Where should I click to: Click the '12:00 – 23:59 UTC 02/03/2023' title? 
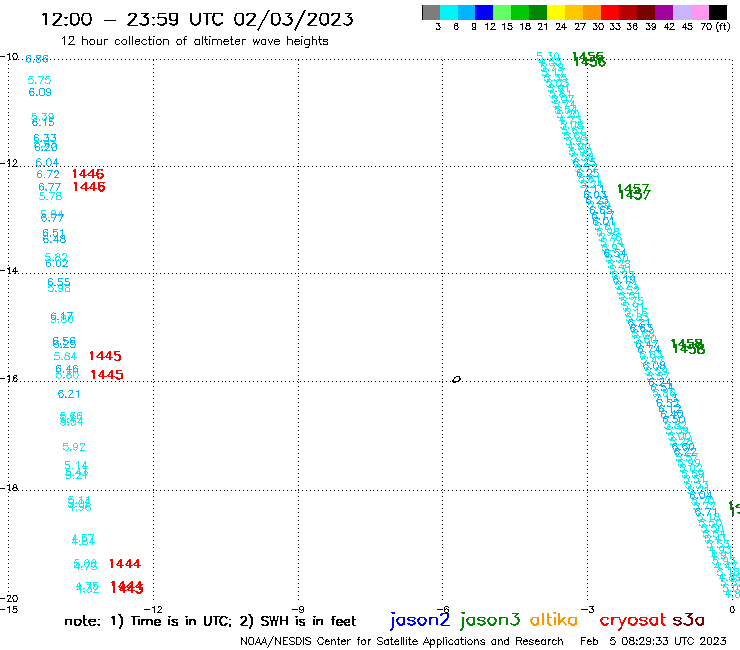(x=197, y=19)
